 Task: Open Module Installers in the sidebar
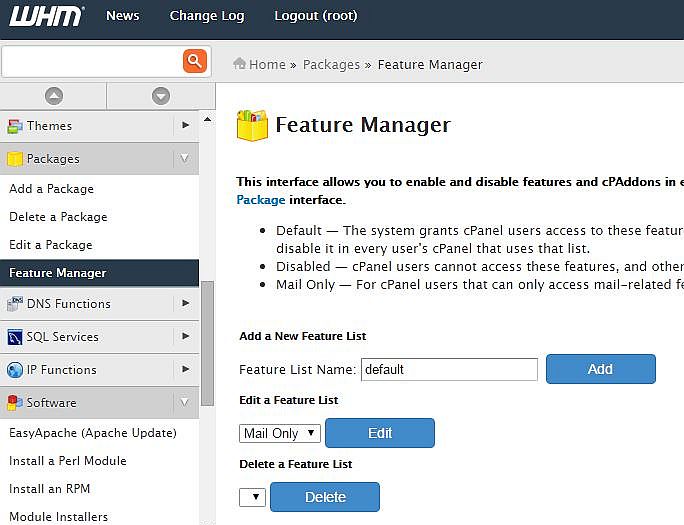(58, 517)
